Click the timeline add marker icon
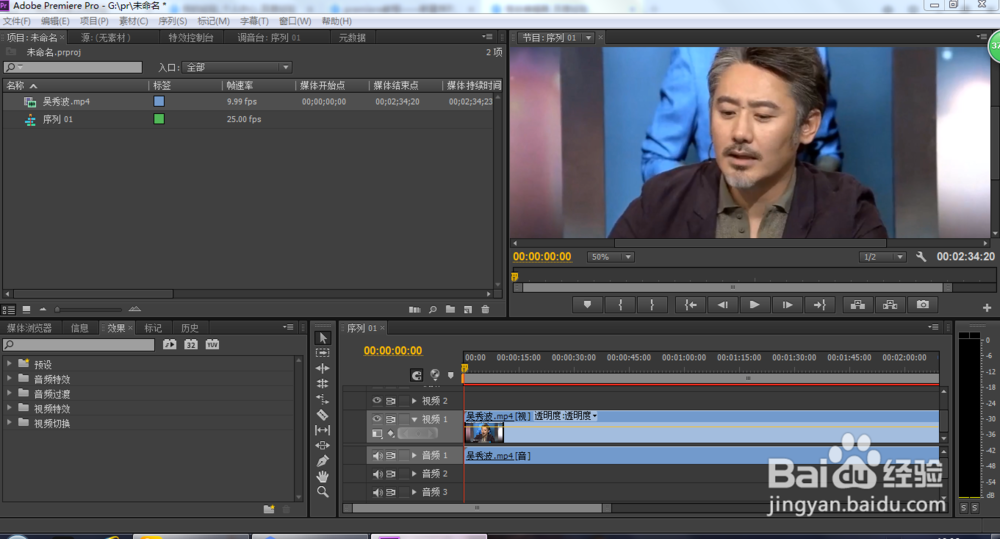The width and height of the screenshot is (1000, 539). point(451,375)
